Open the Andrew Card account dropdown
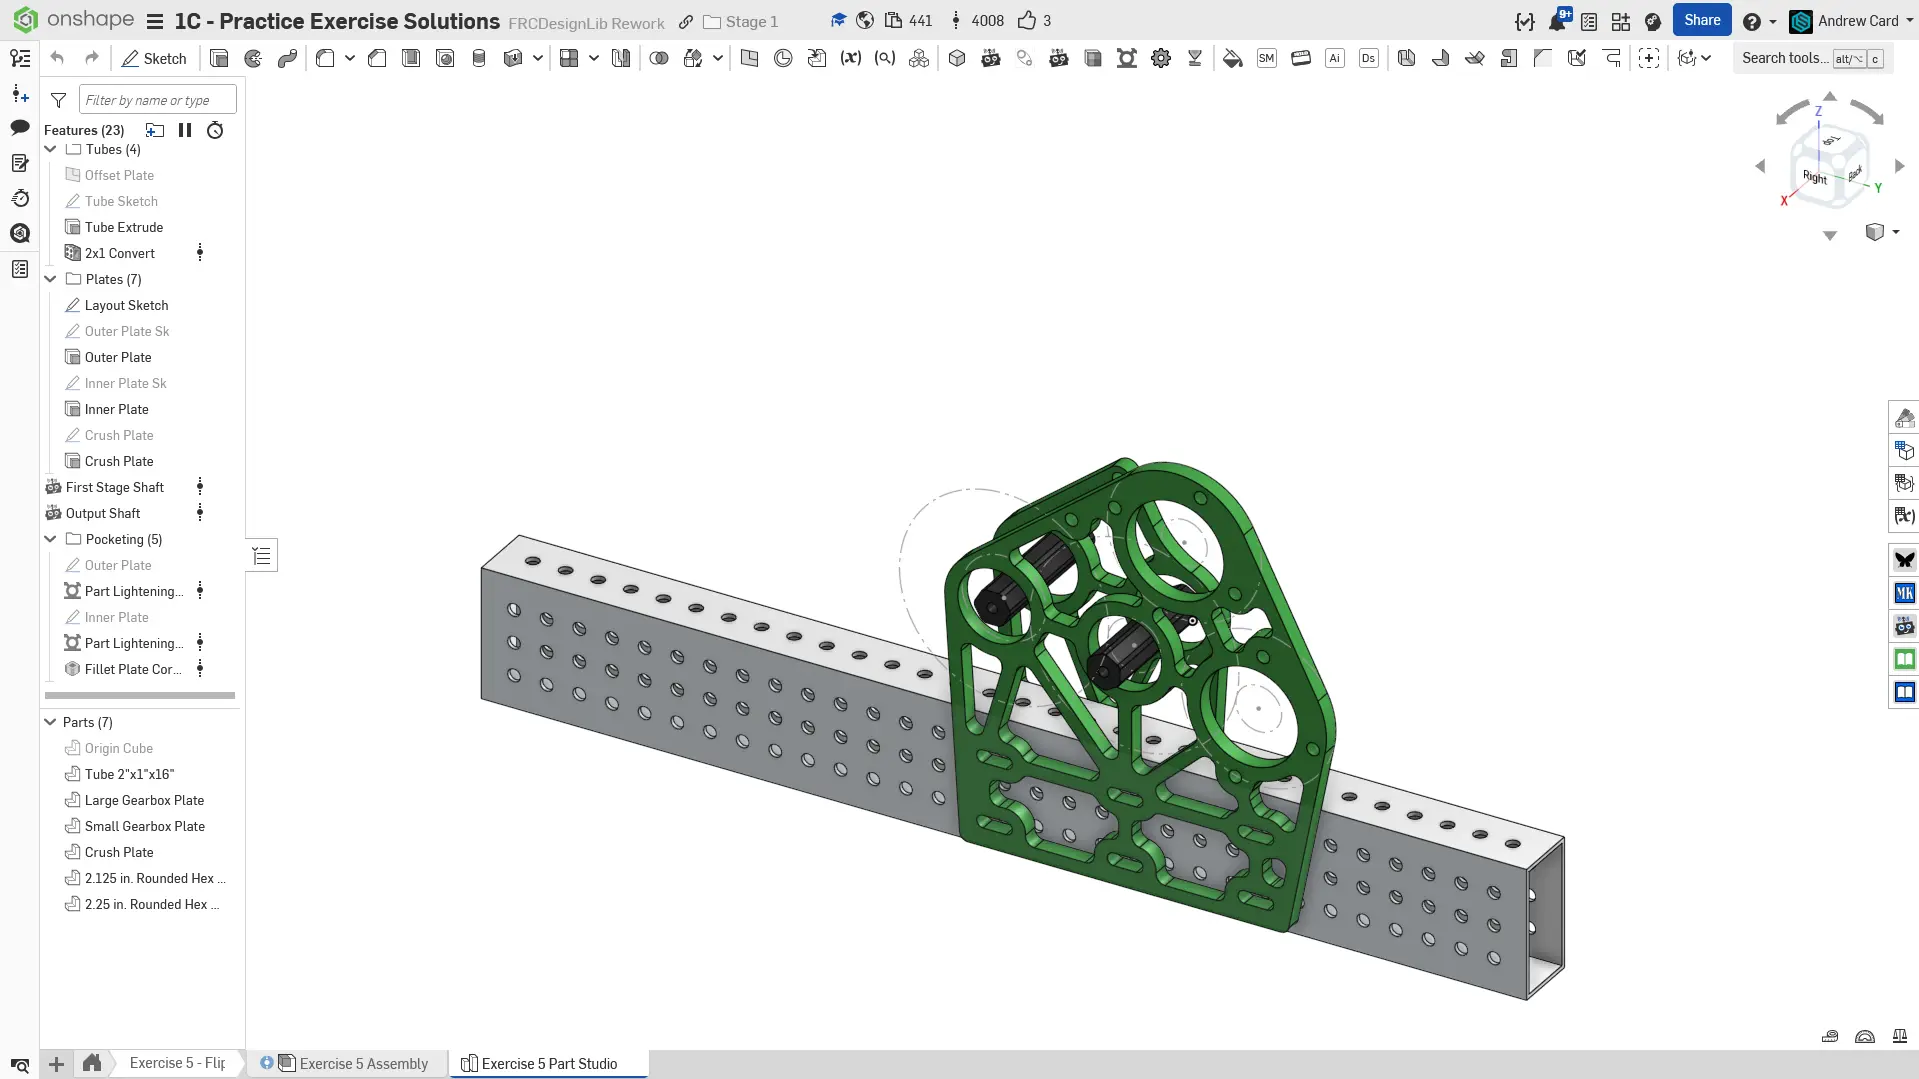This screenshot has height=1079, width=1919. coord(1856,21)
